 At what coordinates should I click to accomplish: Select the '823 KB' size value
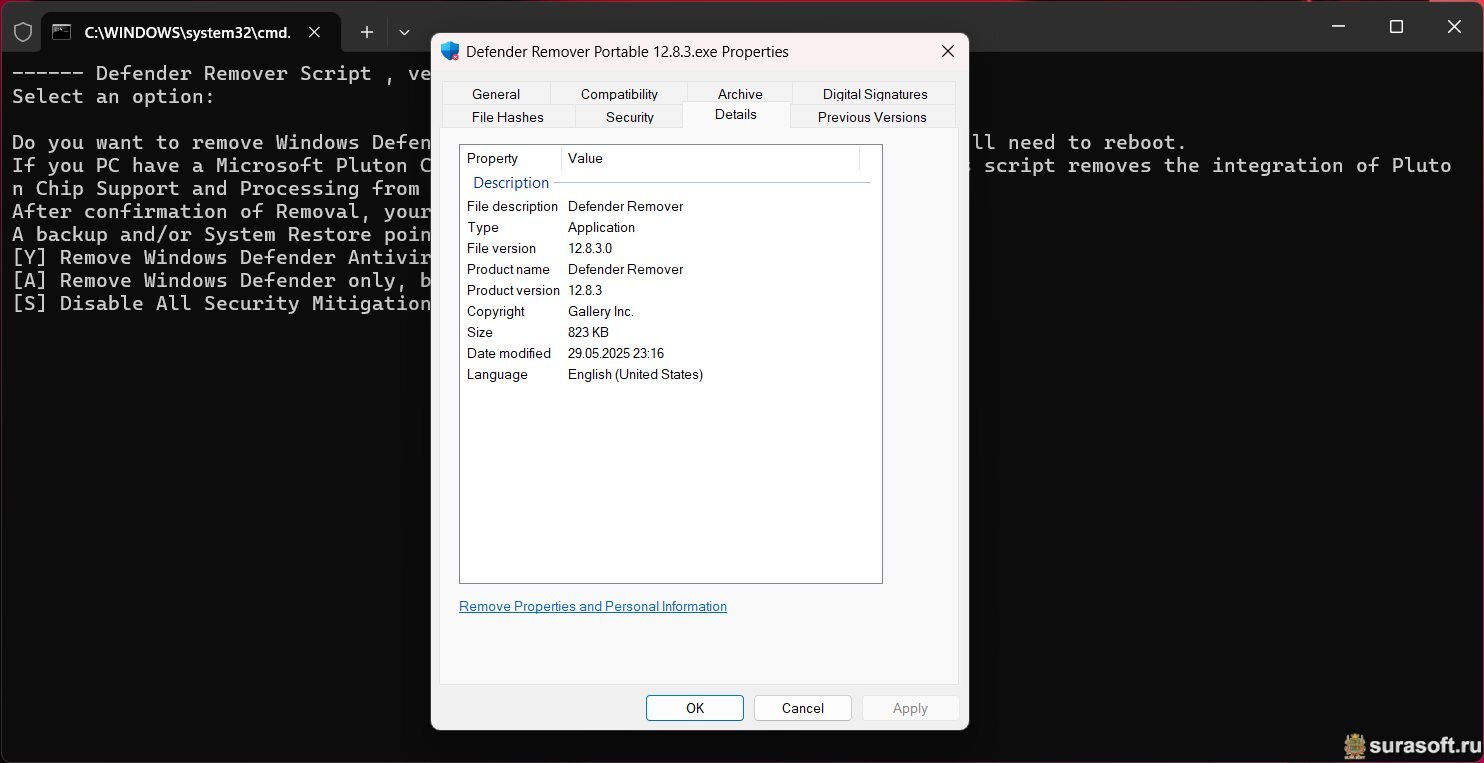[x=588, y=332]
